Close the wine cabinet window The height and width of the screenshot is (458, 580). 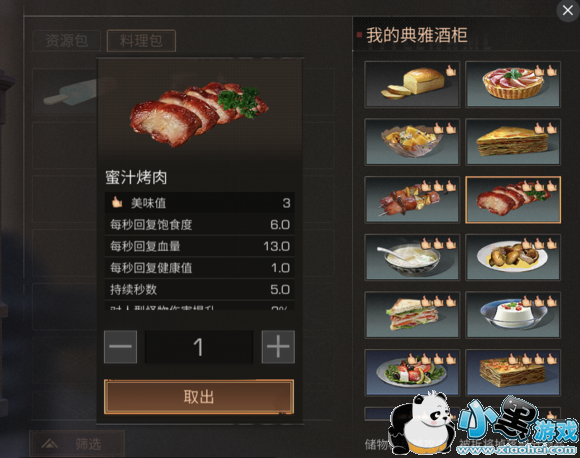tap(568, 10)
